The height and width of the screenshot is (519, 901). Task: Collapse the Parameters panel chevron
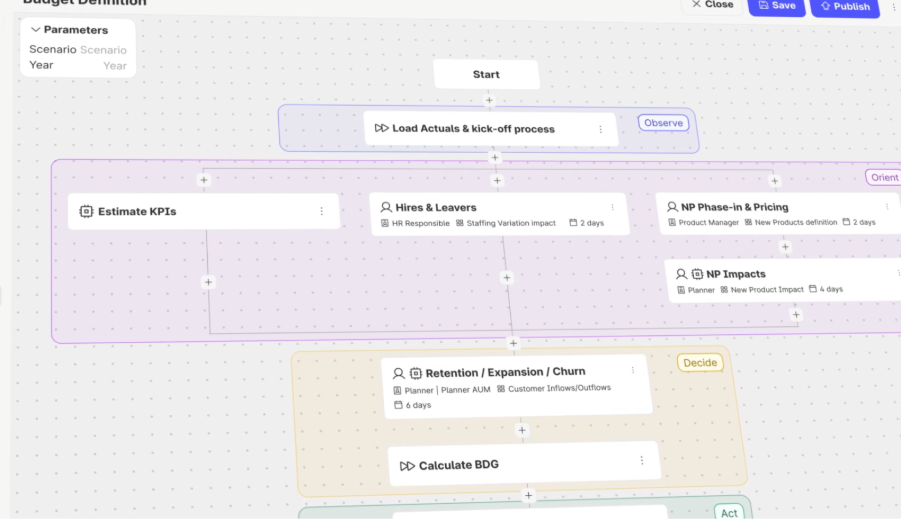pyautogui.click(x=36, y=29)
